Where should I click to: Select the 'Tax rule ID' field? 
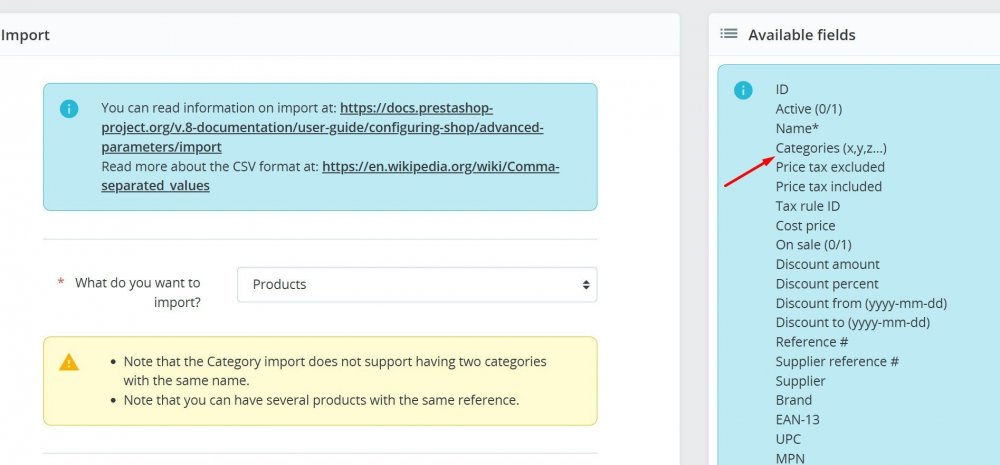[808, 206]
